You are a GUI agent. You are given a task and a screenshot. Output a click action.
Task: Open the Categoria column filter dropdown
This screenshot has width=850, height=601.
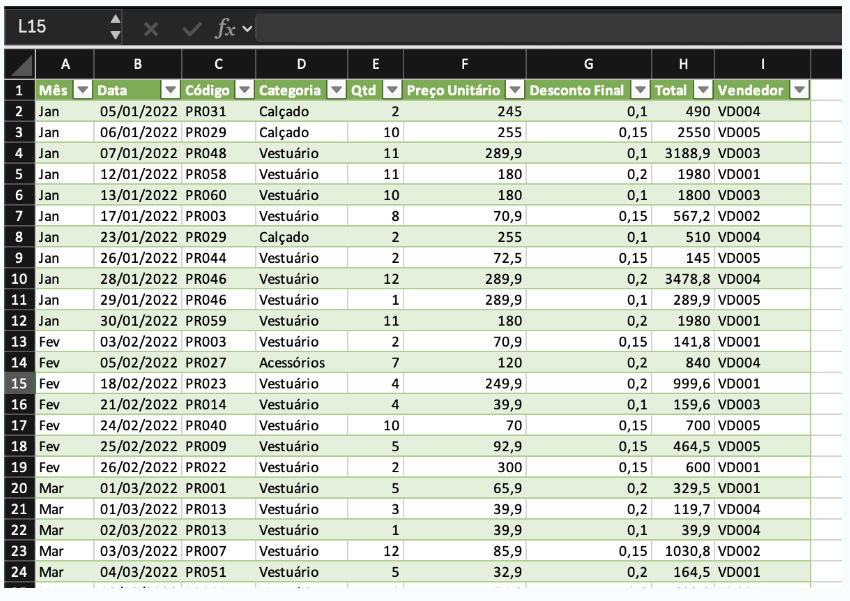337,90
